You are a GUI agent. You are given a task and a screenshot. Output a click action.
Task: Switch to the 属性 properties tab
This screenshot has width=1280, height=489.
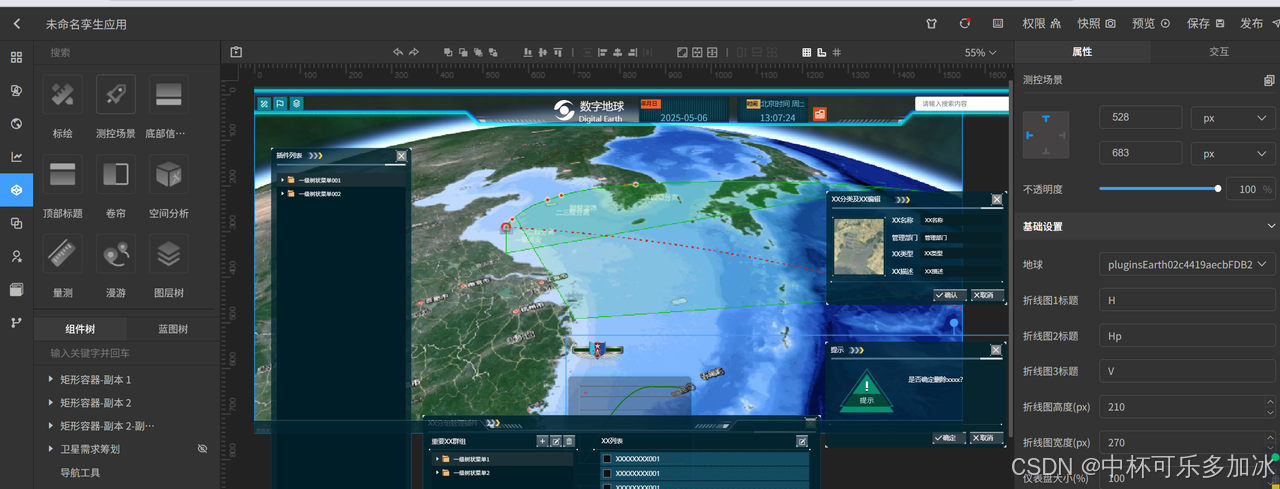click(1082, 52)
